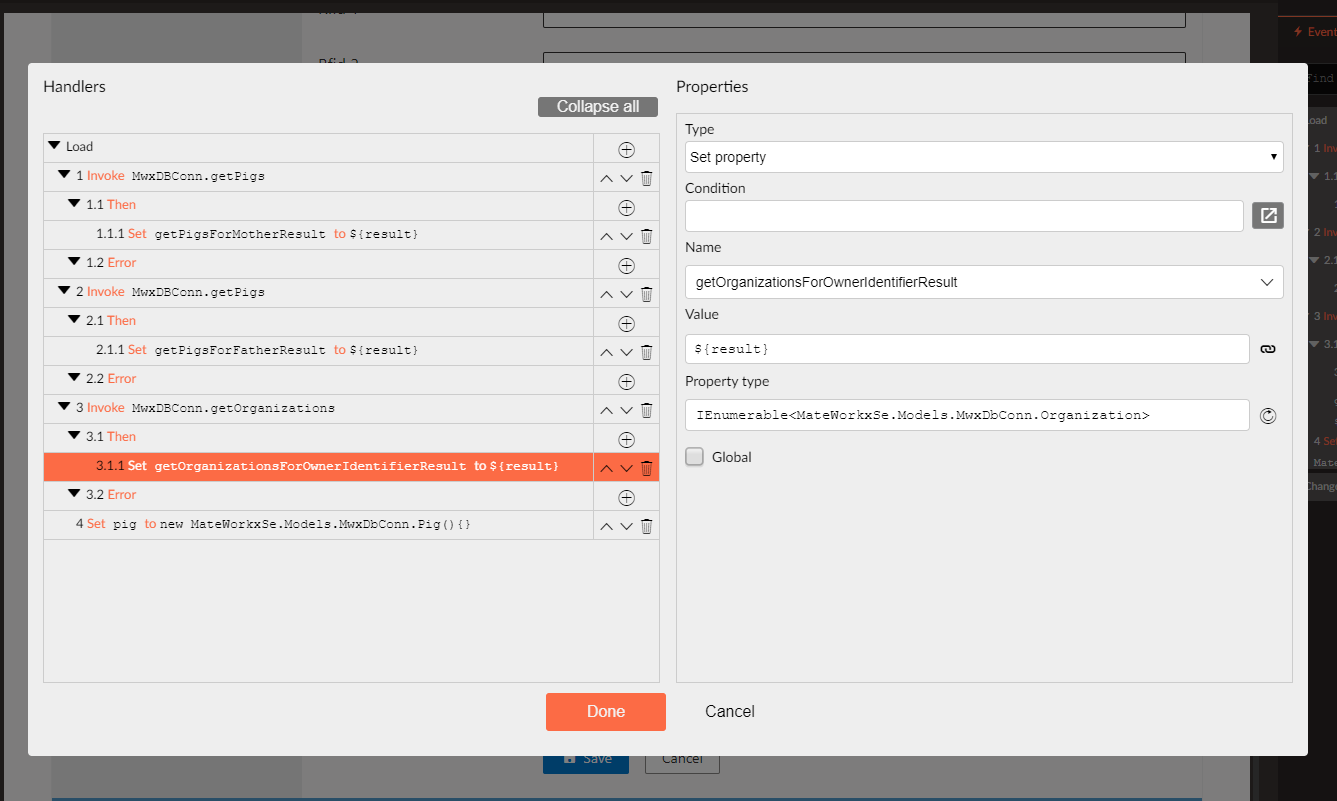Image resolution: width=1337 pixels, height=801 pixels.
Task: Collapse the 1.1 Then node
Action: point(75,204)
